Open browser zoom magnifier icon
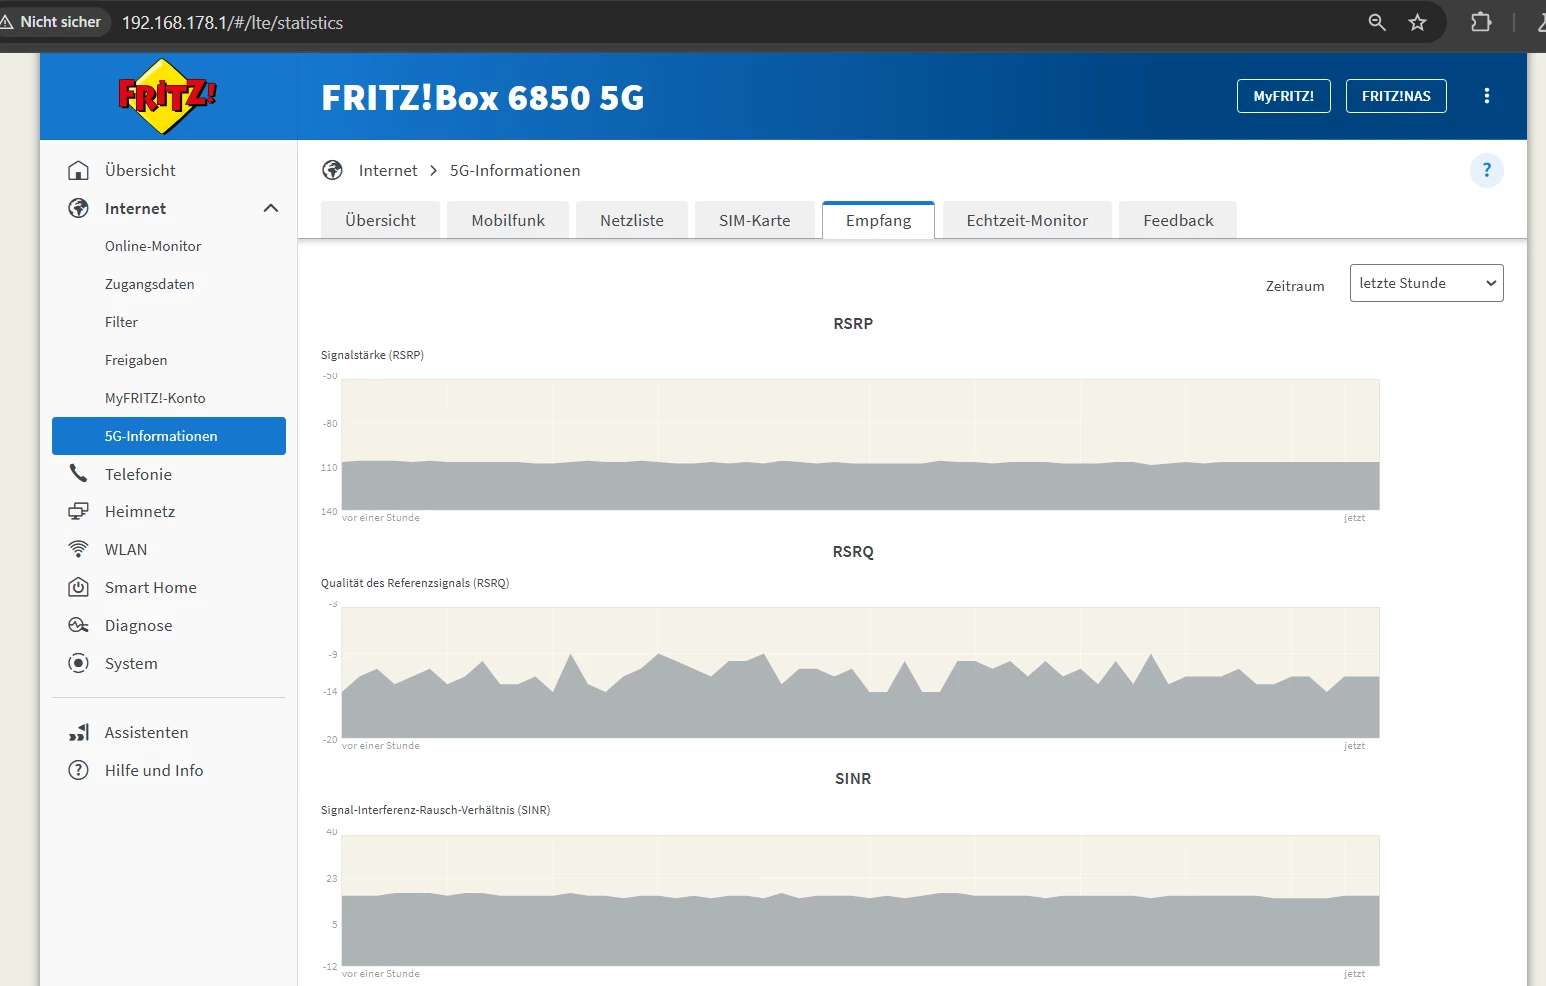Image resolution: width=1546 pixels, height=986 pixels. (x=1377, y=22)
